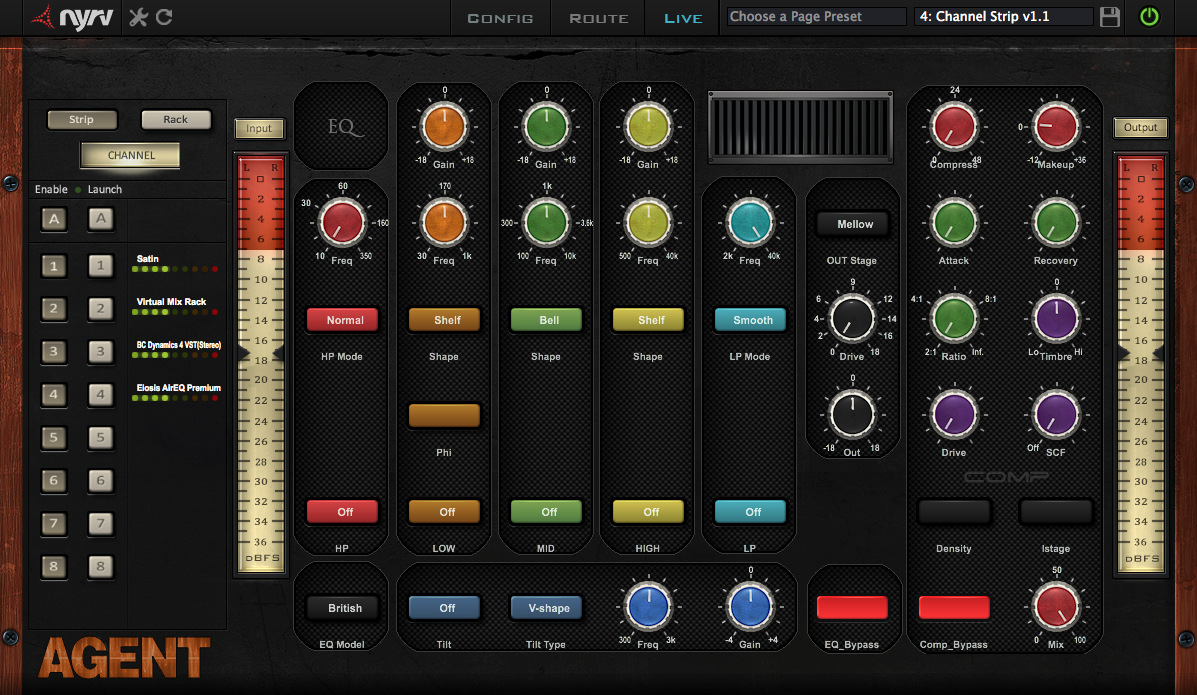Switch to the Config tab
Image resolution: width=1197 pixels, height=695 pixels.
[x=500, y=18]
